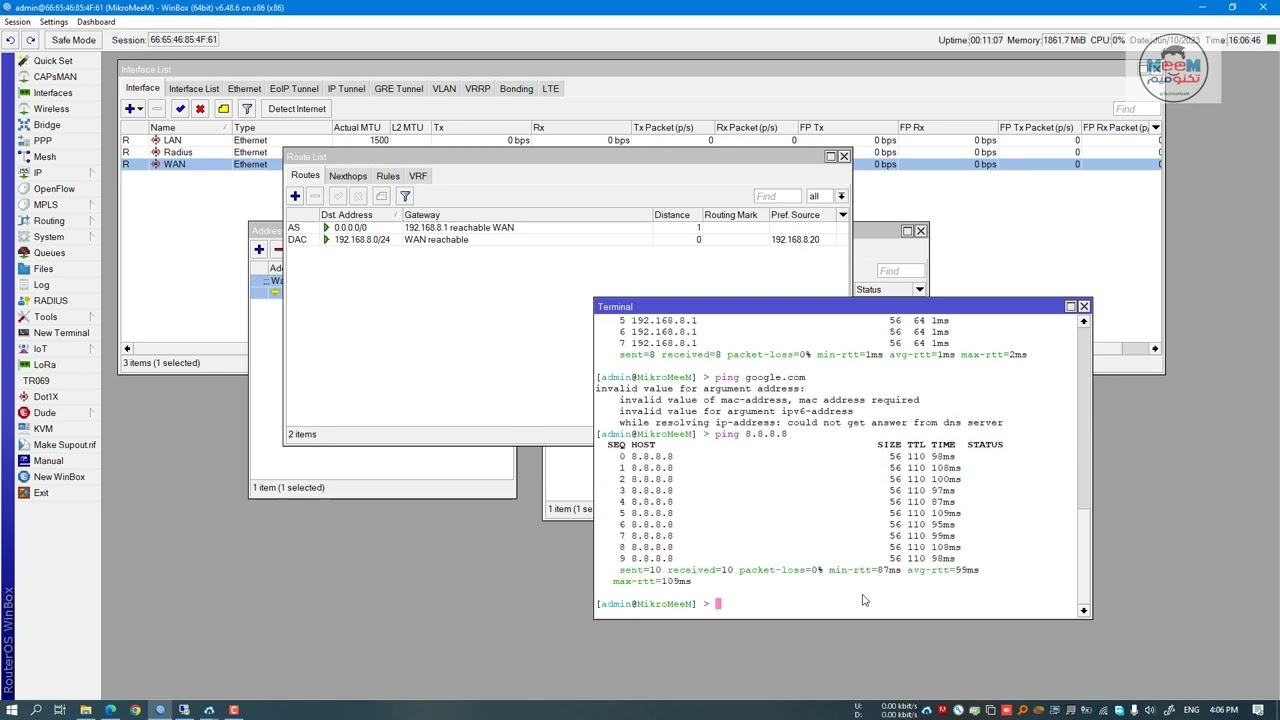Viewport: 1280px width, 720px height.
Task: Add a new entry in Address List window
Action: click(x=259, y=250)
